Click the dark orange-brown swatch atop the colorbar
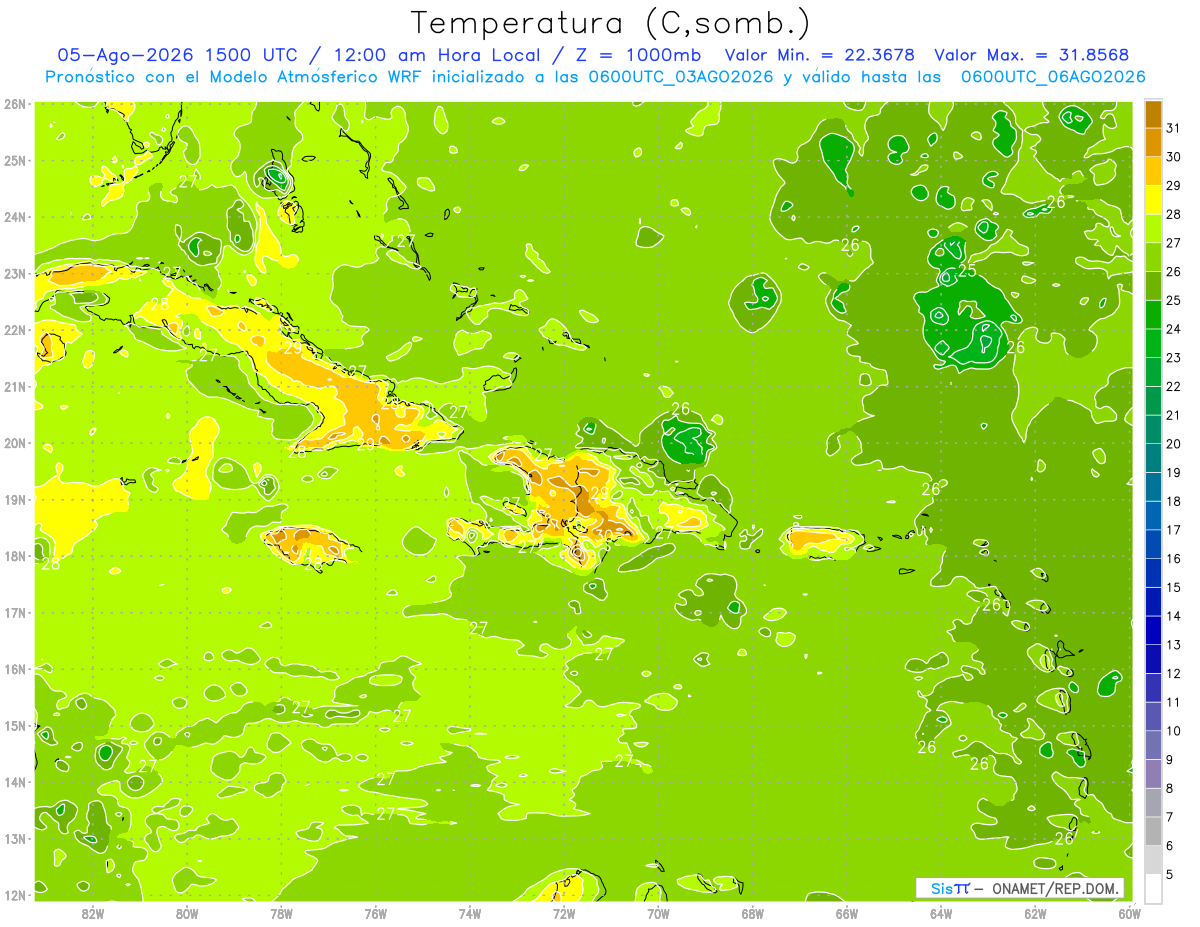1200x927 pixels. (x=1153, y=114)
